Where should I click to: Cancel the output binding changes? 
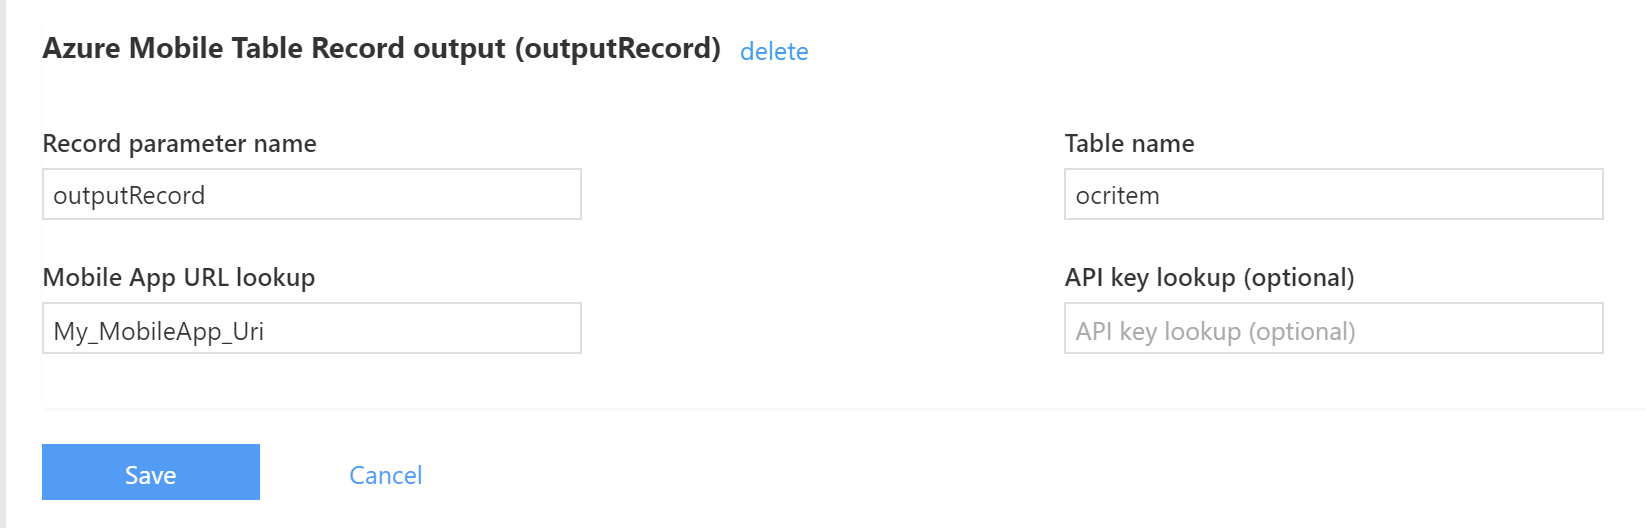[x=385, y=475]
